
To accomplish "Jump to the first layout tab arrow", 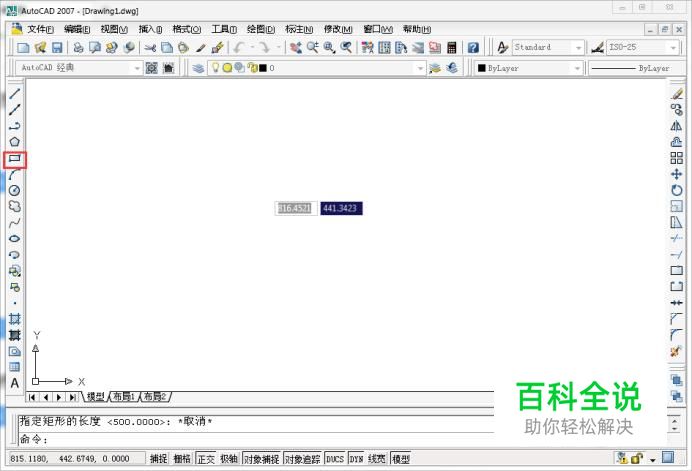I will 32,397.
